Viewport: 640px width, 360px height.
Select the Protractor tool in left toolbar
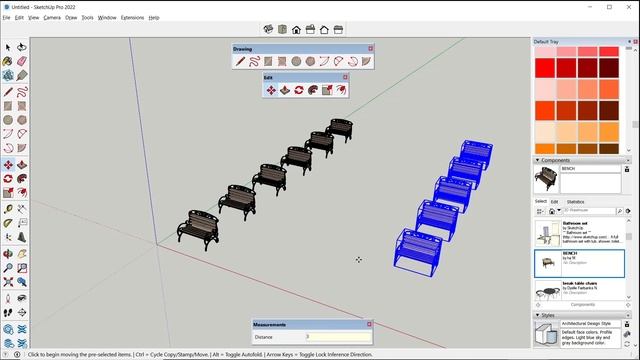tap(8, 223)
